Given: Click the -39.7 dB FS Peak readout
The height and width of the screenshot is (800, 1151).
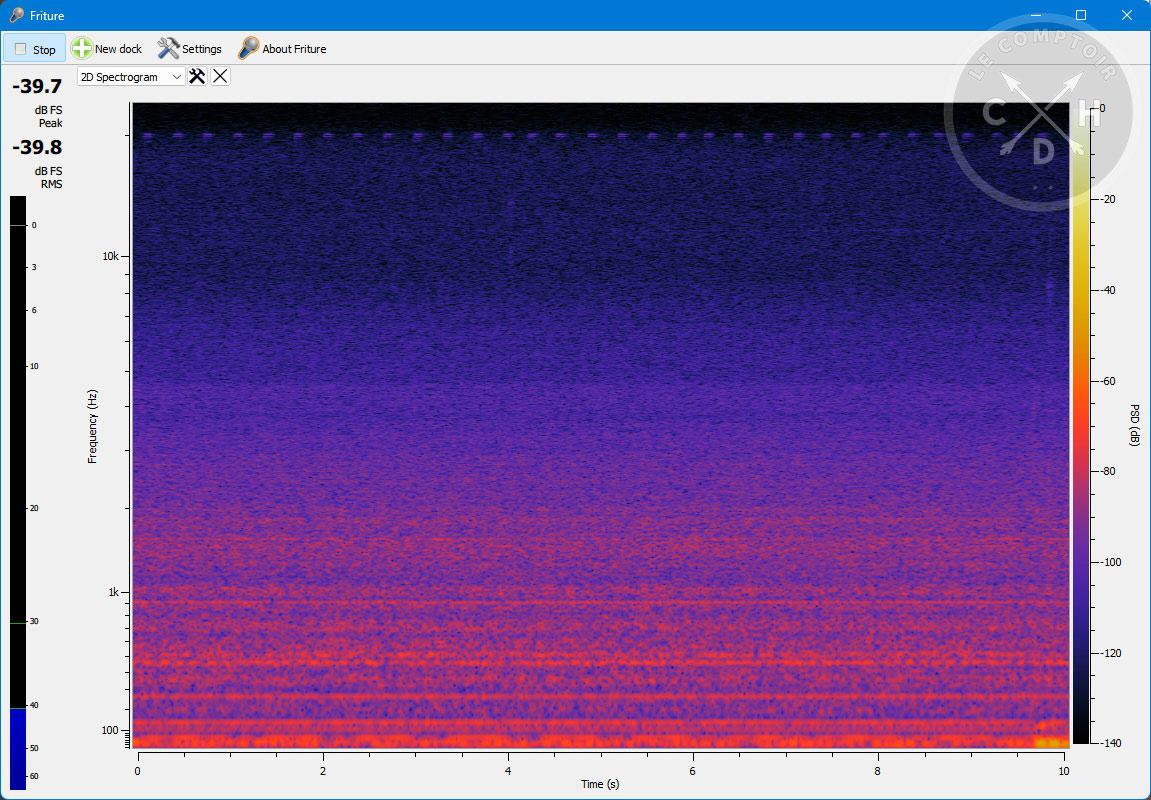Looking at the screenshot, I should (x=37, y=87).
